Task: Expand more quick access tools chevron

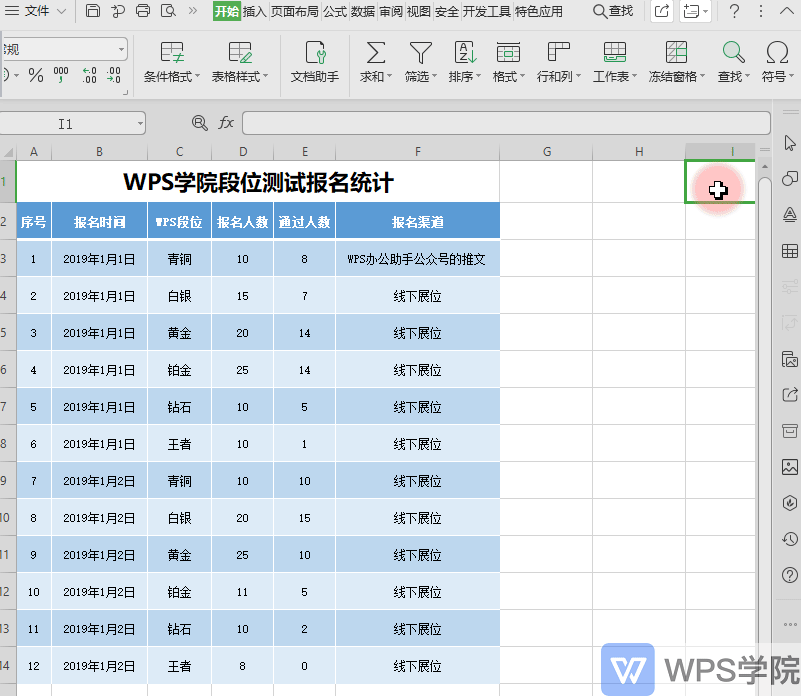Action: (x=193, y=11)
